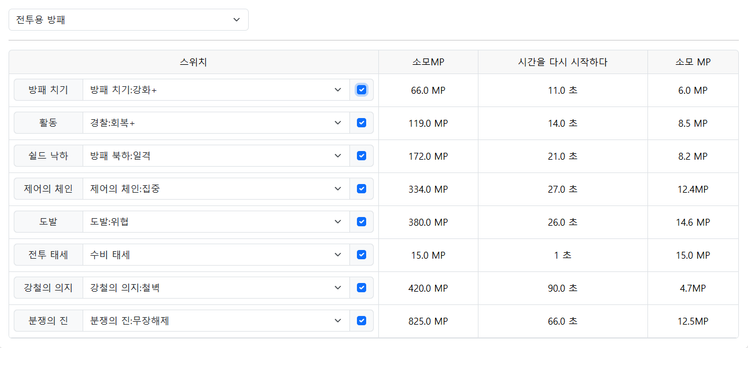Disable the 강철의 의지 checkbox

pos(361,287)
